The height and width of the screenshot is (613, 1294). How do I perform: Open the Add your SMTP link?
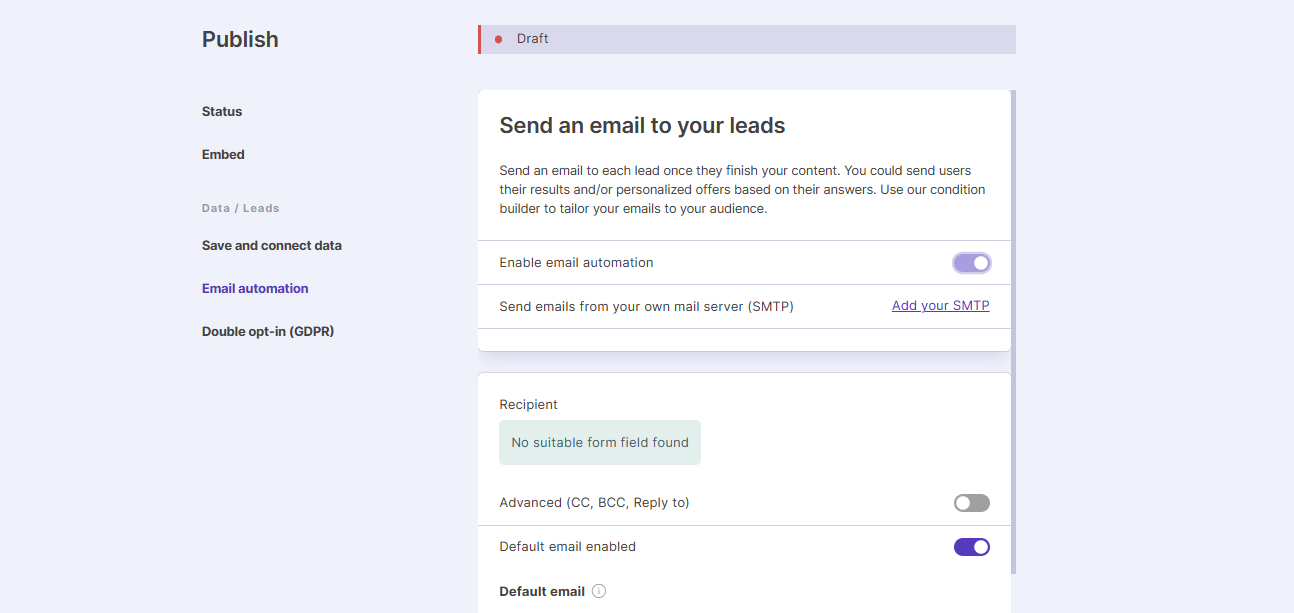940,305
